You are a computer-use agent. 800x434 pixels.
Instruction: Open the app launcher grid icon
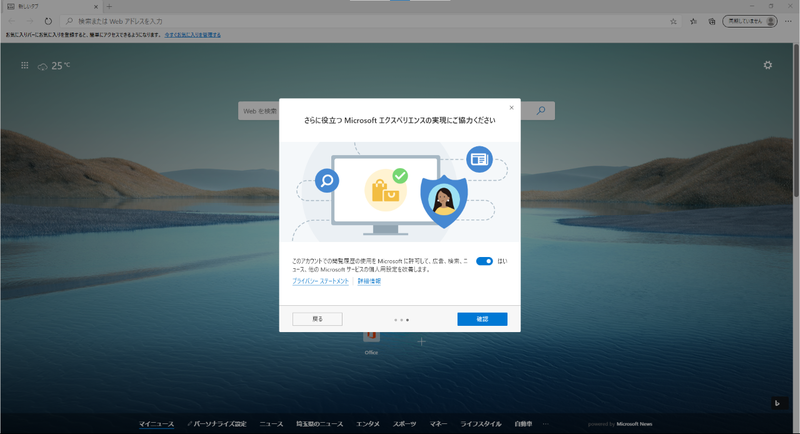pyautogui.click(x=24, y=65)
